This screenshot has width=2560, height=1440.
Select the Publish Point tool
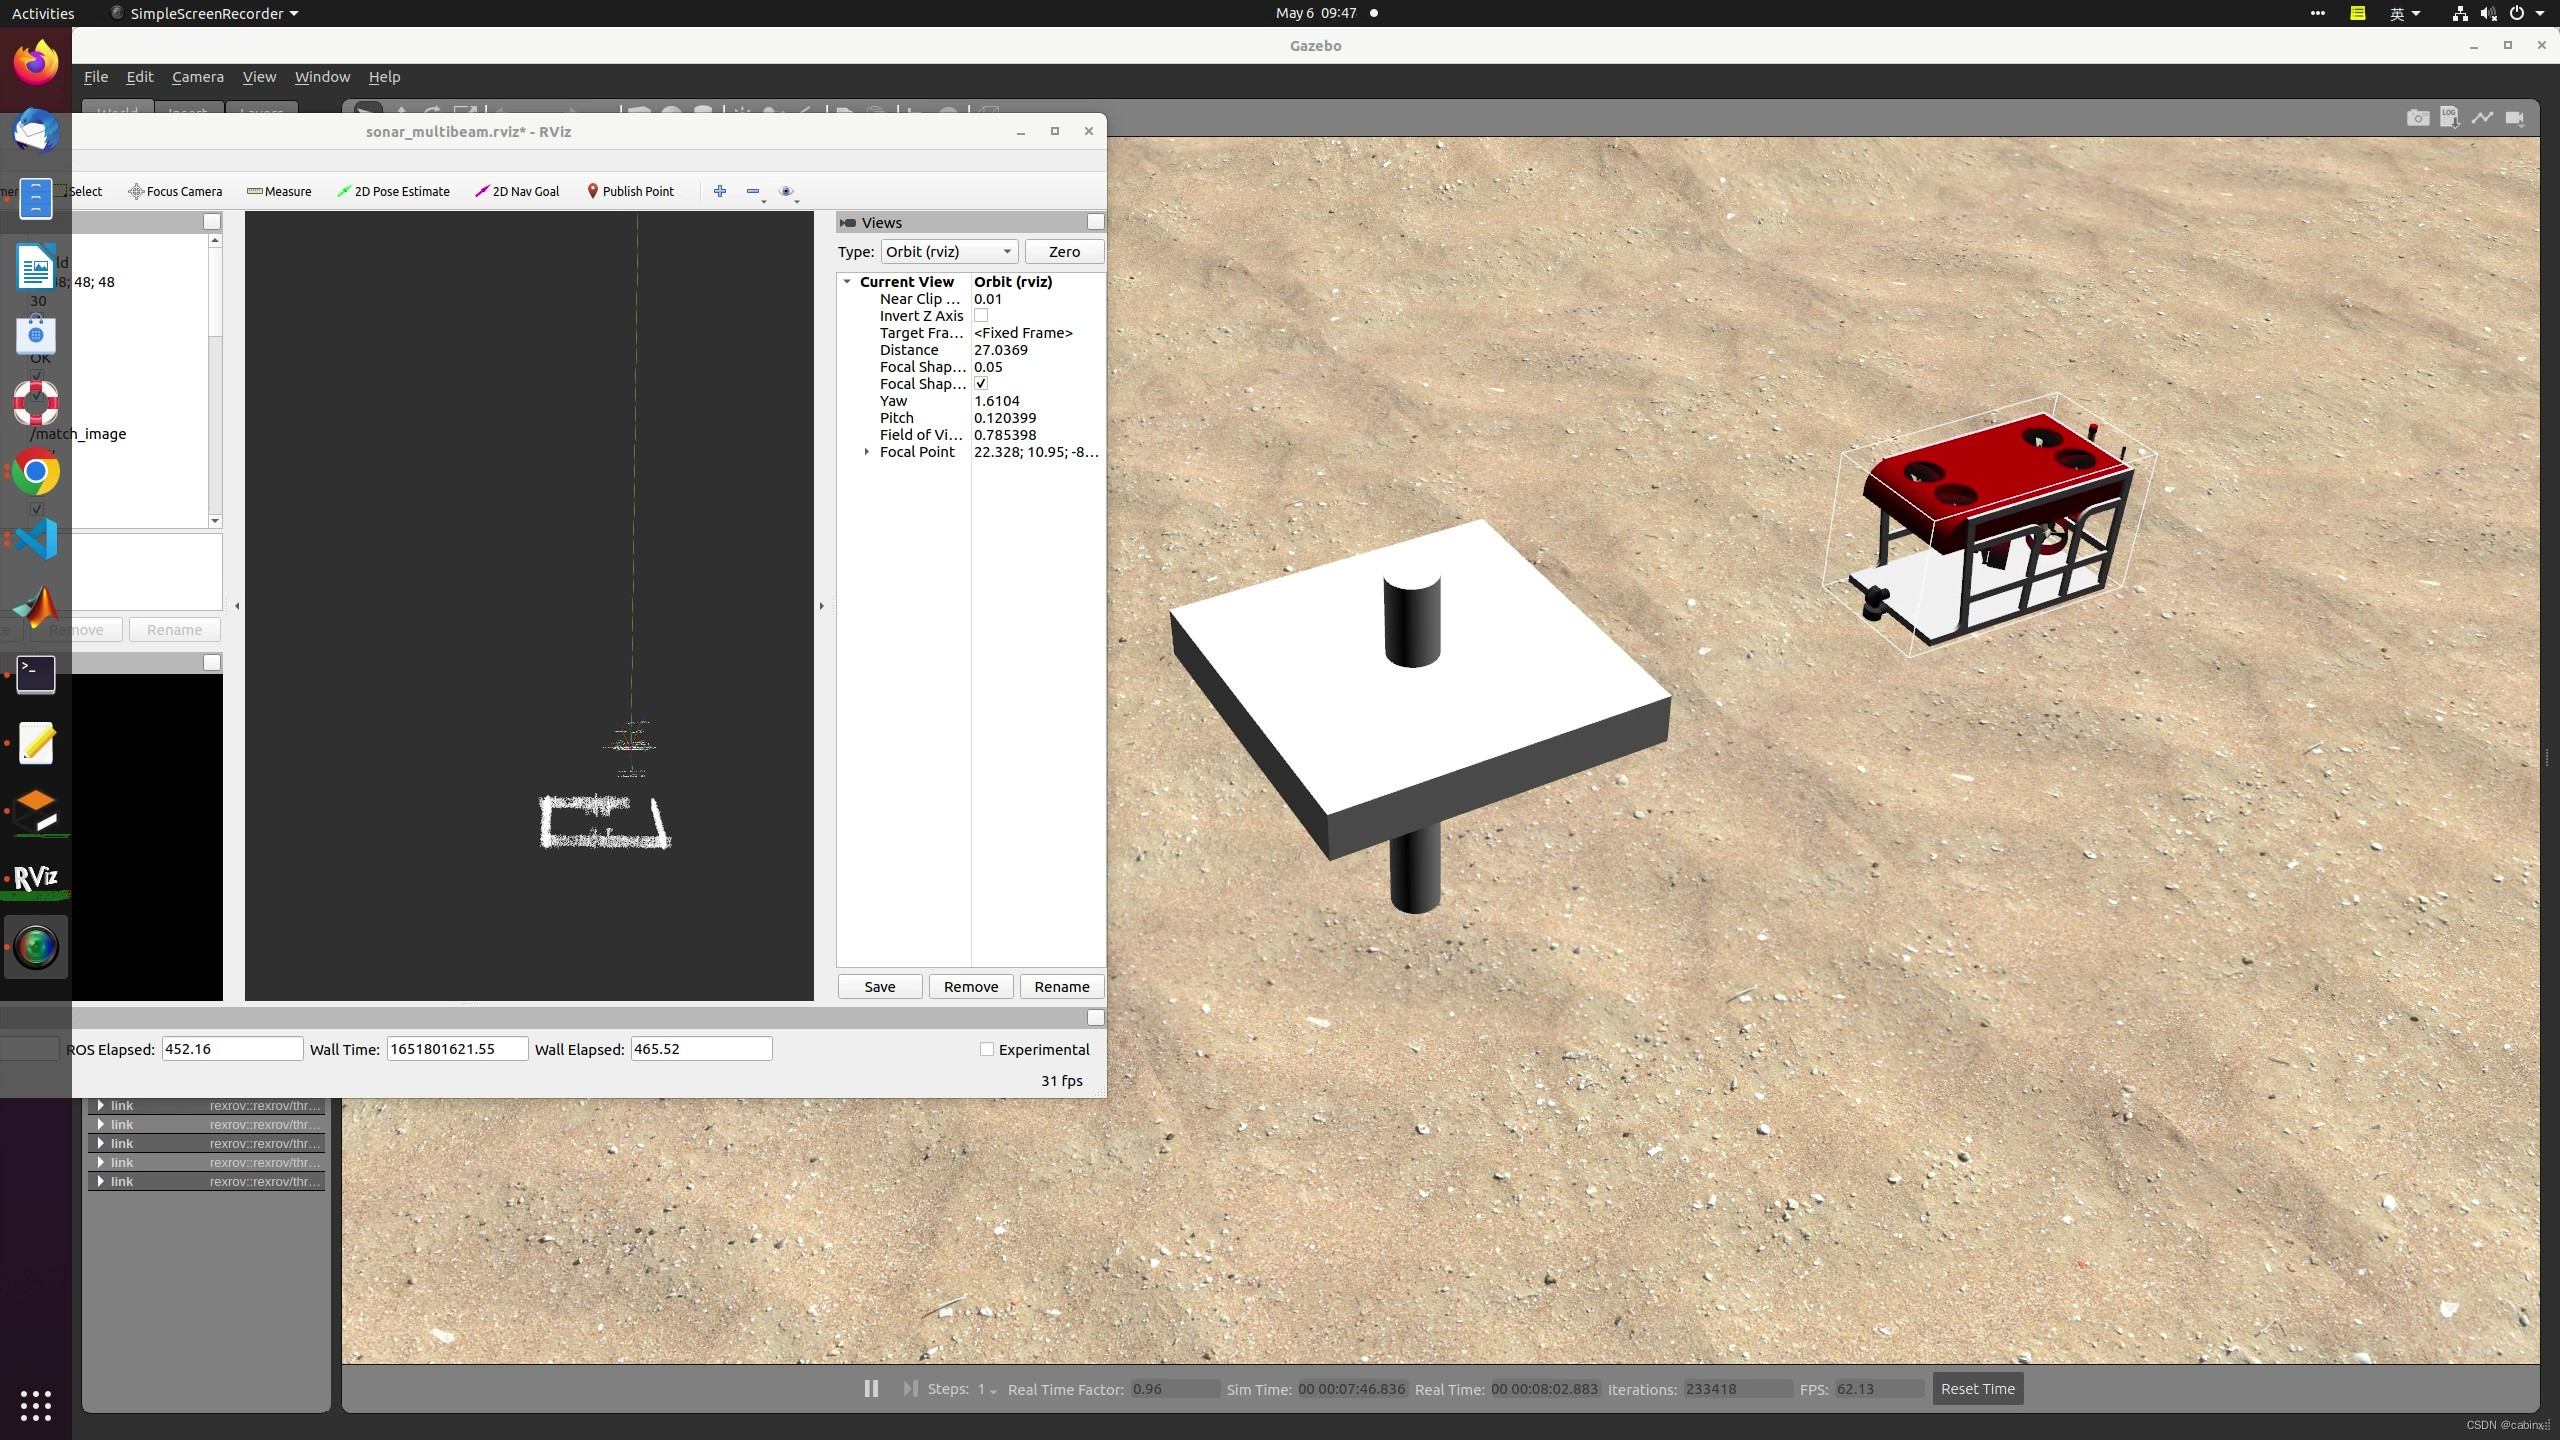point(630,191)
